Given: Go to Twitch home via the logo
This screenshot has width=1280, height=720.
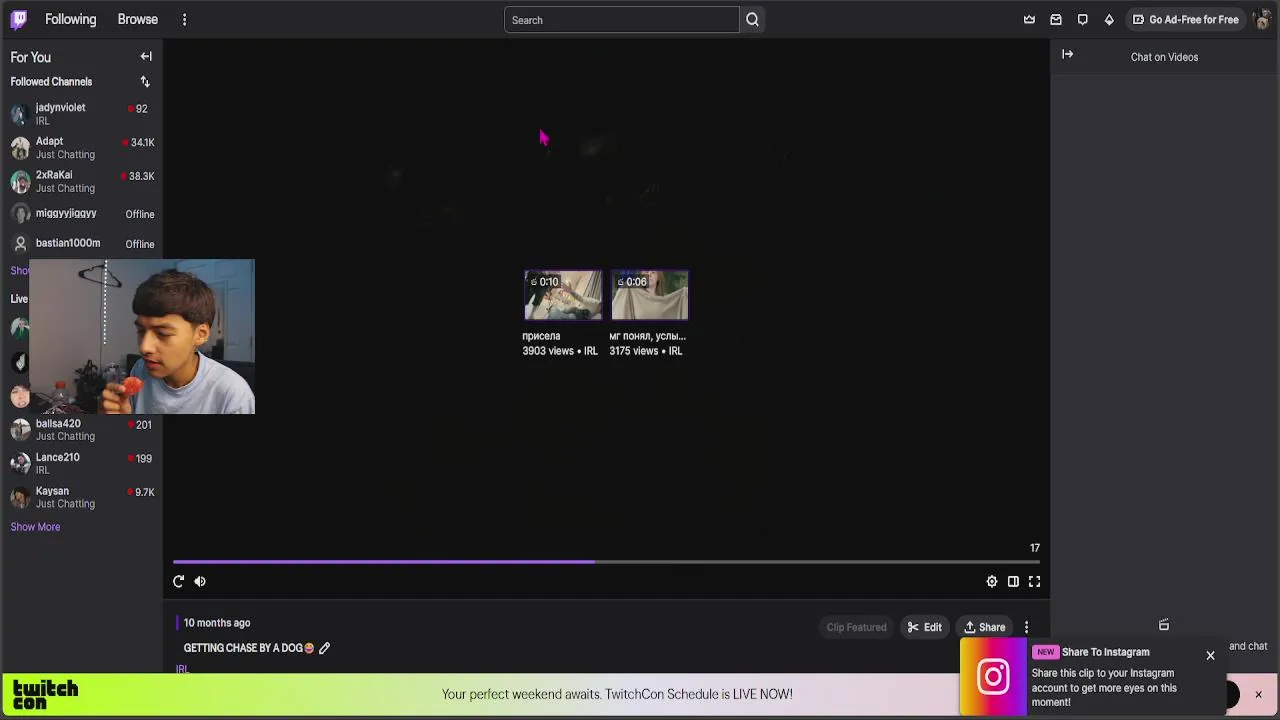Looking at the screenshot, I should pyautogui.click(x=19, y=19).
